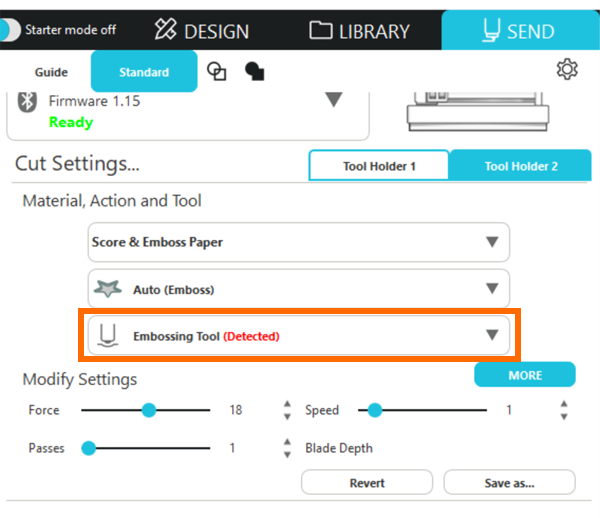Open the Auto (Emboss) action dropdown
Image resolution: width=600 pixels, height=518 pixels.
491,289
